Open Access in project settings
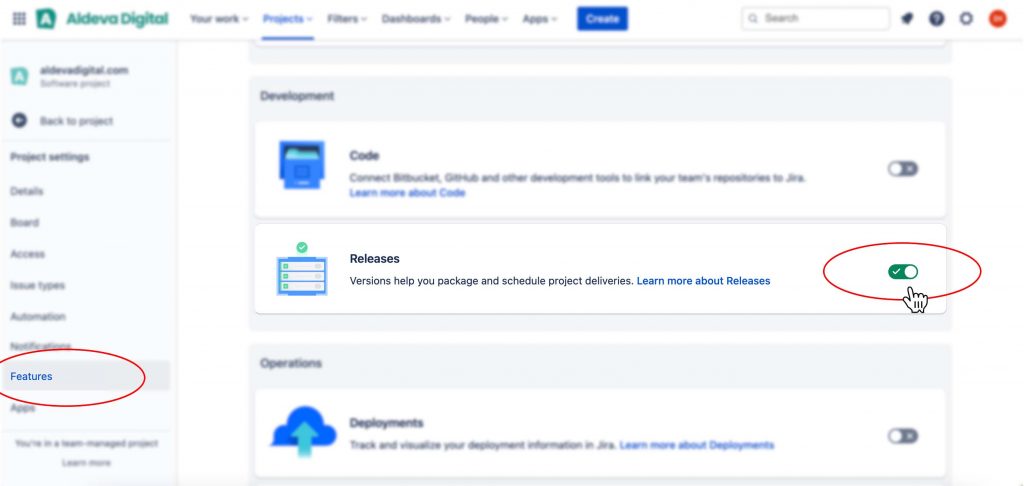Viewport: 1024px width, 486px height. pyautogui.click(x=27, y=254)
